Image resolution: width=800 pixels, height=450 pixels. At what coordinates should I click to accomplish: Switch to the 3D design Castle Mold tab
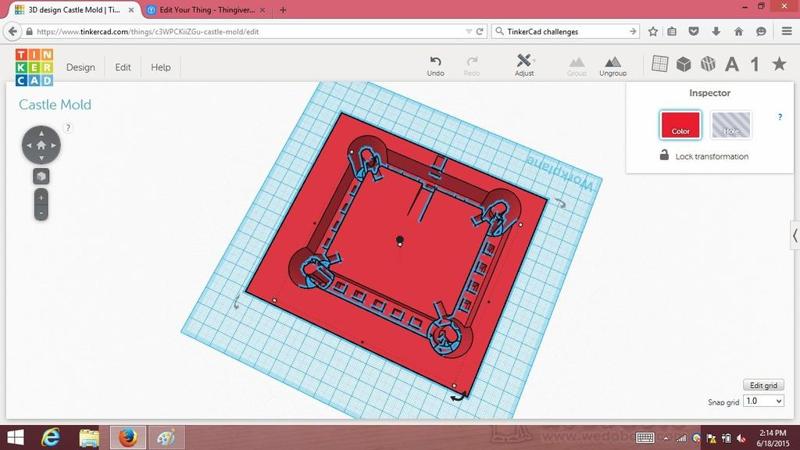(x=74, y=10)
